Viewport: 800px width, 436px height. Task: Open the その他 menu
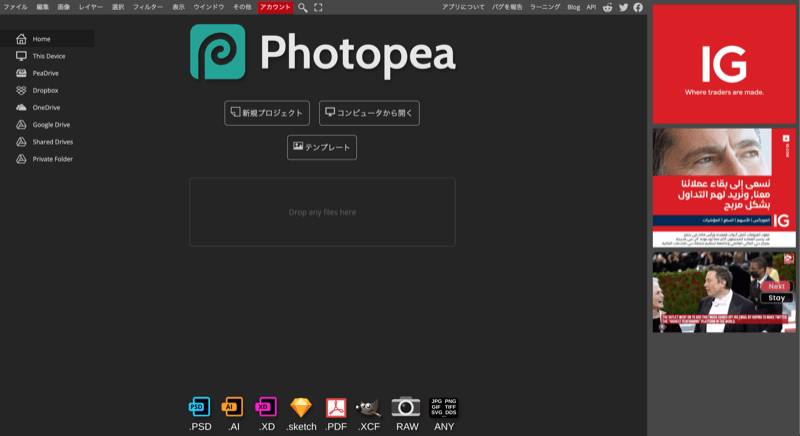pos(242,7)
